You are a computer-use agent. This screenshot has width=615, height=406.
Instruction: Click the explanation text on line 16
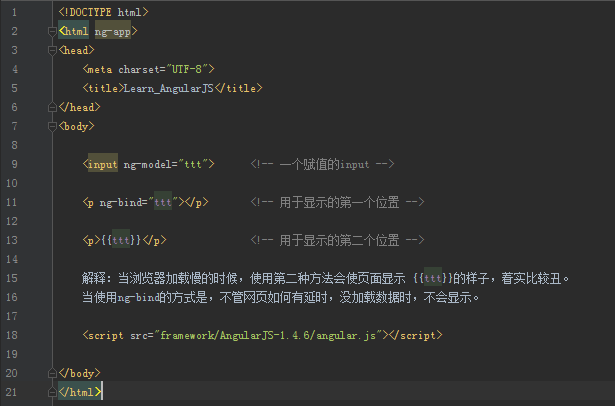click(x=280, y=297)
